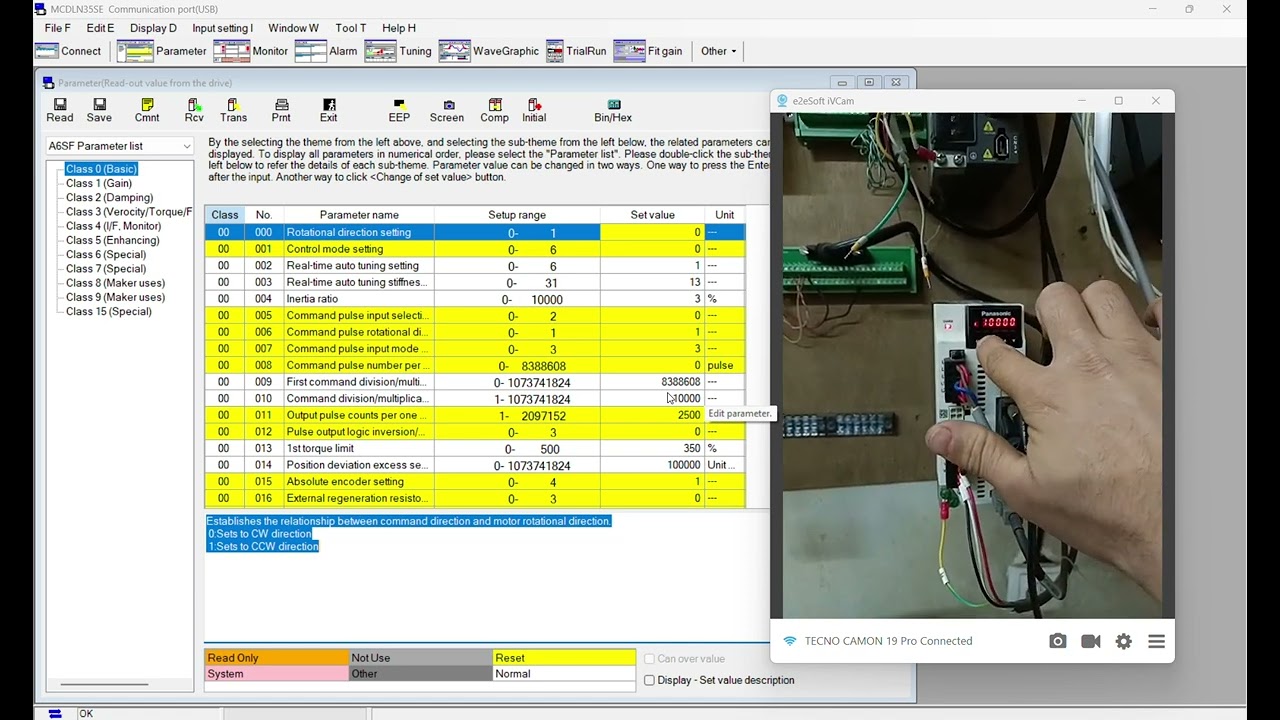1280x720 pixels.
Task: Click the Comp compare icon
Action: pyautogui.click(x=494, y=110)
